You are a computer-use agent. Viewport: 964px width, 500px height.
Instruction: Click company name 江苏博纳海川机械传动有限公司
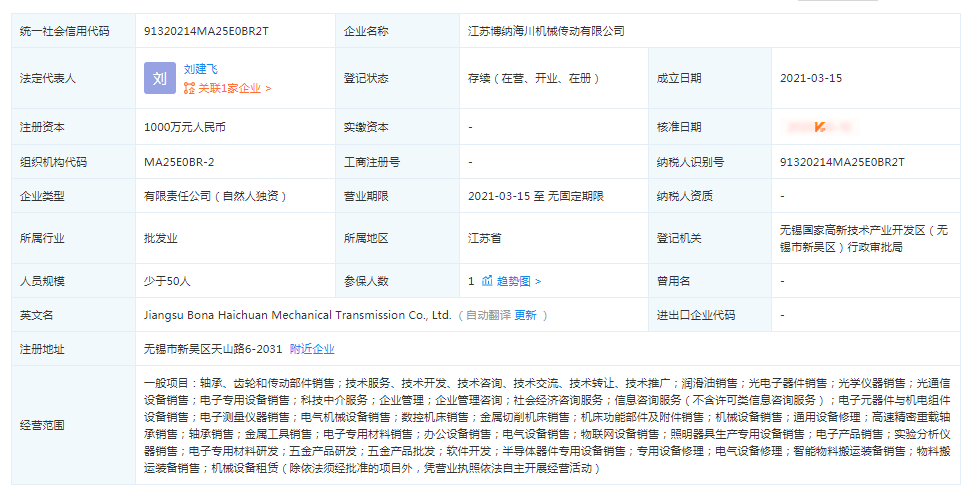point(546,31)
